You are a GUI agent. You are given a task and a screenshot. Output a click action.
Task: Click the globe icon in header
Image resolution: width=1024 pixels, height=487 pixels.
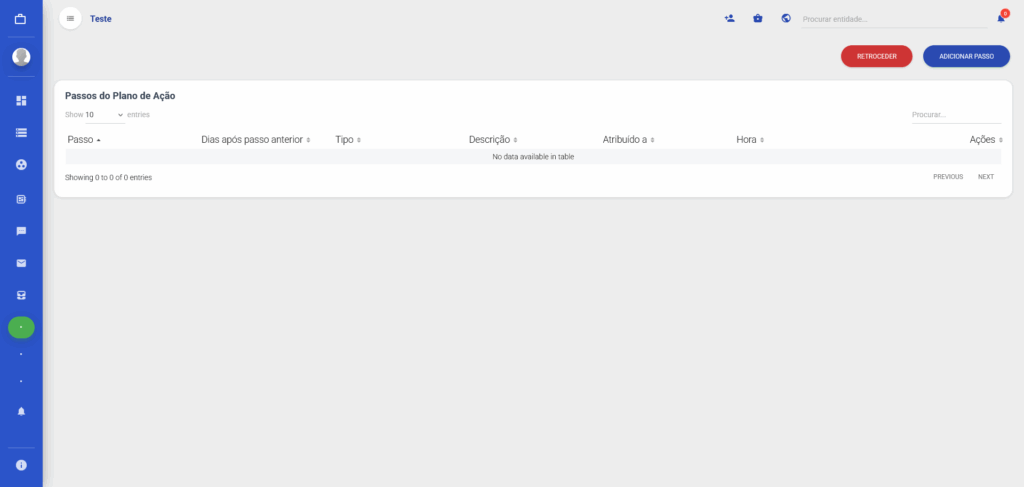click(786, 18)
